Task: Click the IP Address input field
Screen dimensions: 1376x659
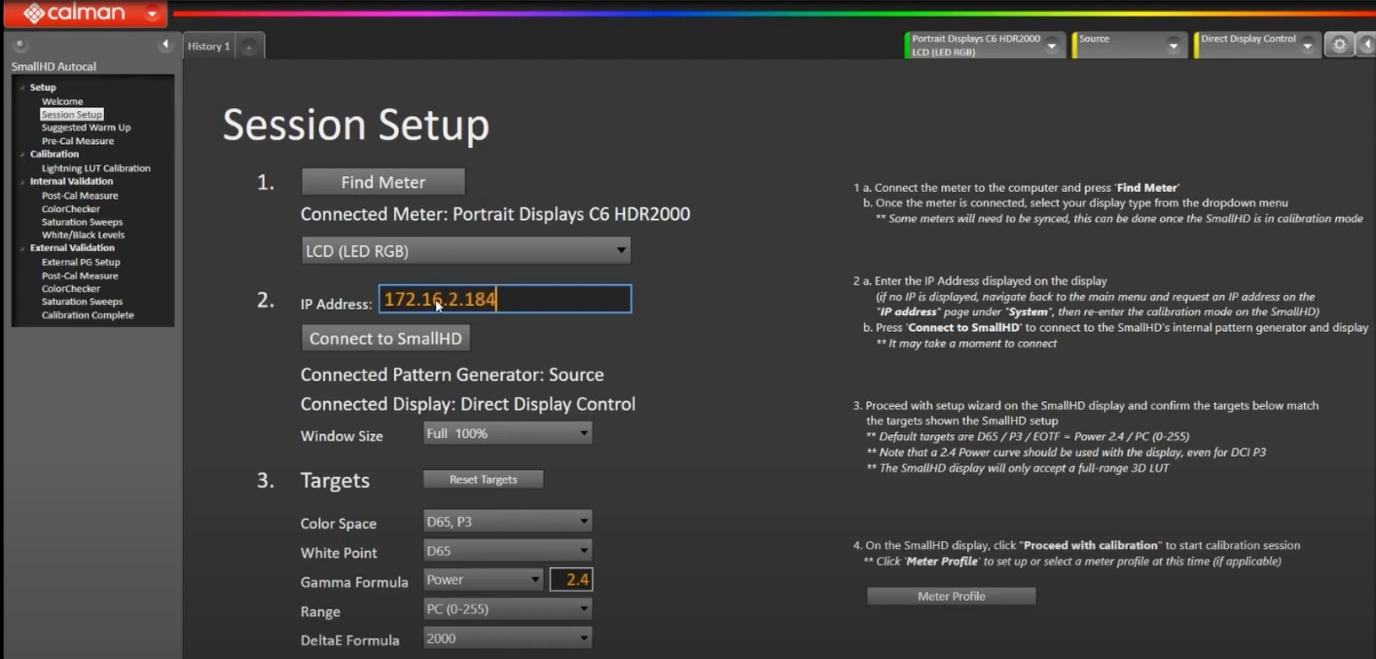Action: (505, 299)
